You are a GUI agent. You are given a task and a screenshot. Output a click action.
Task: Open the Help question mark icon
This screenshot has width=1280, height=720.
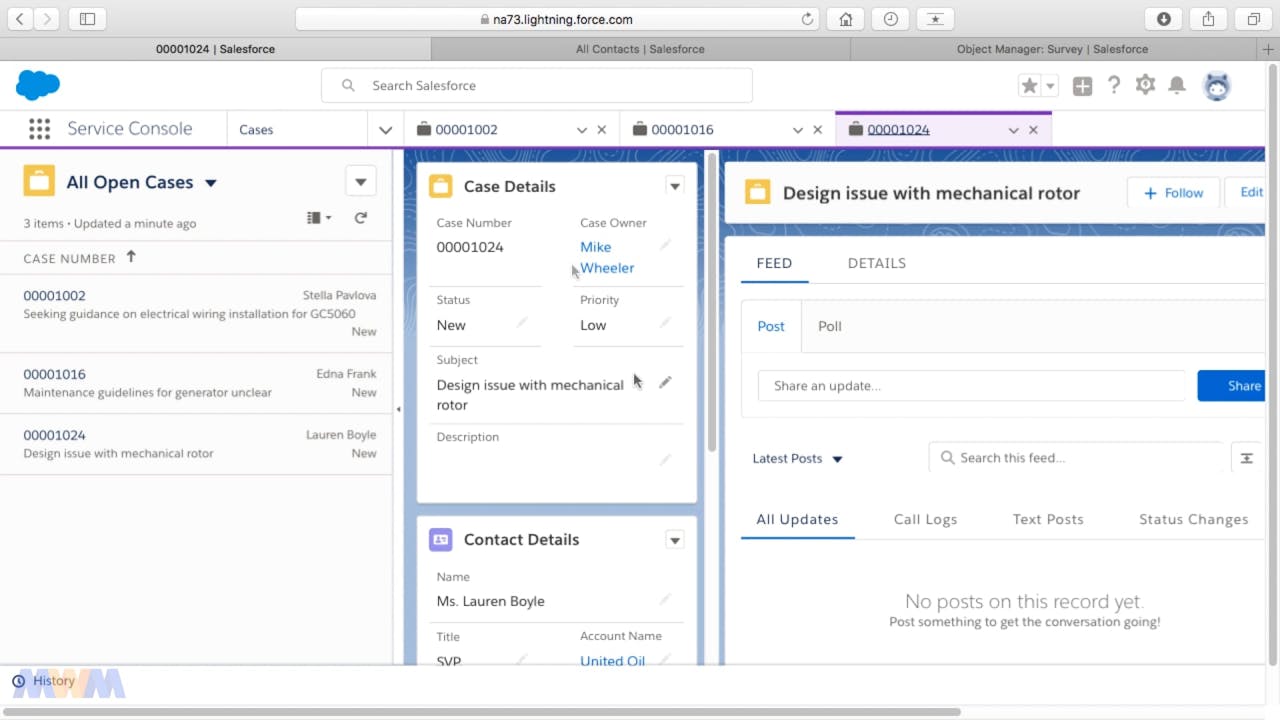[1114, 86]
